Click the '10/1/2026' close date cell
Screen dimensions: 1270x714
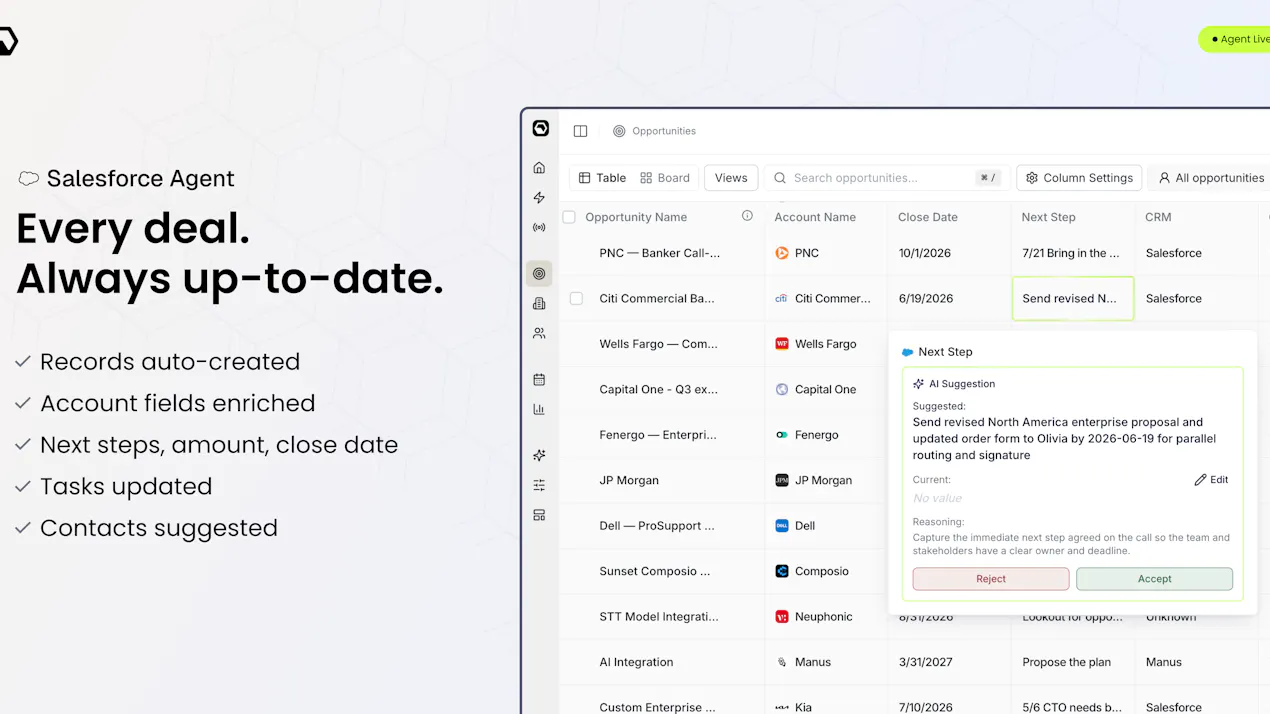925,253
